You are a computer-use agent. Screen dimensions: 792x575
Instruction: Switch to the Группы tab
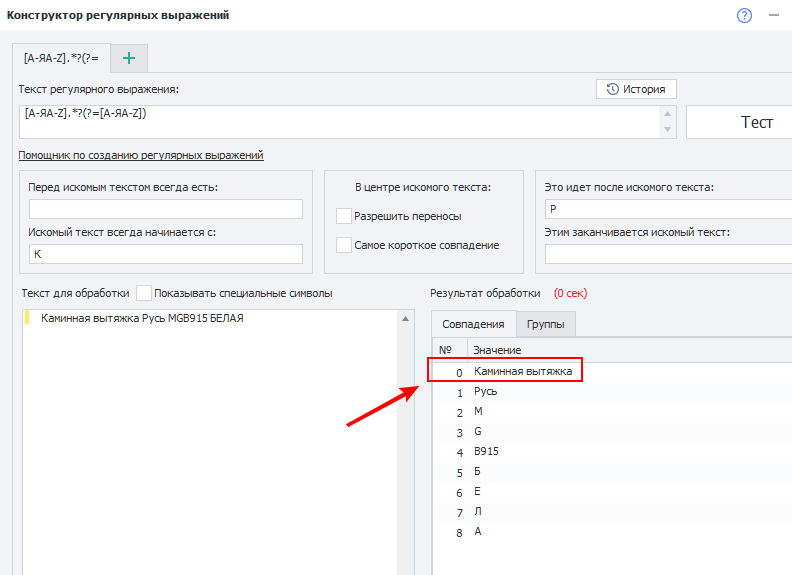pyautogui.click(x=545, y=324)
